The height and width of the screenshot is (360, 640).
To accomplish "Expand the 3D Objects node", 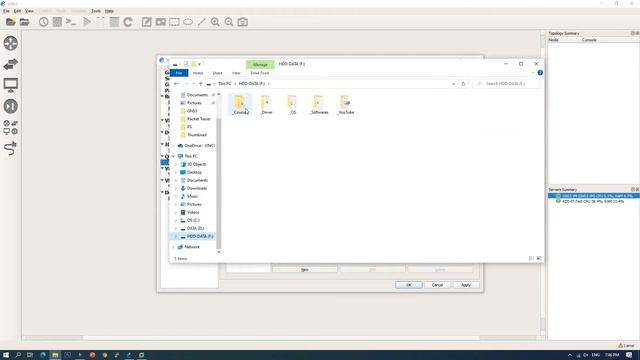I will click(x=176, y=164).
